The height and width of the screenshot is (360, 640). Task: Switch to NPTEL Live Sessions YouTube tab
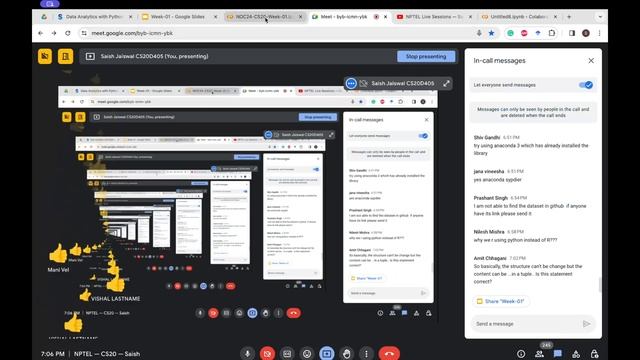click(433, 17)
